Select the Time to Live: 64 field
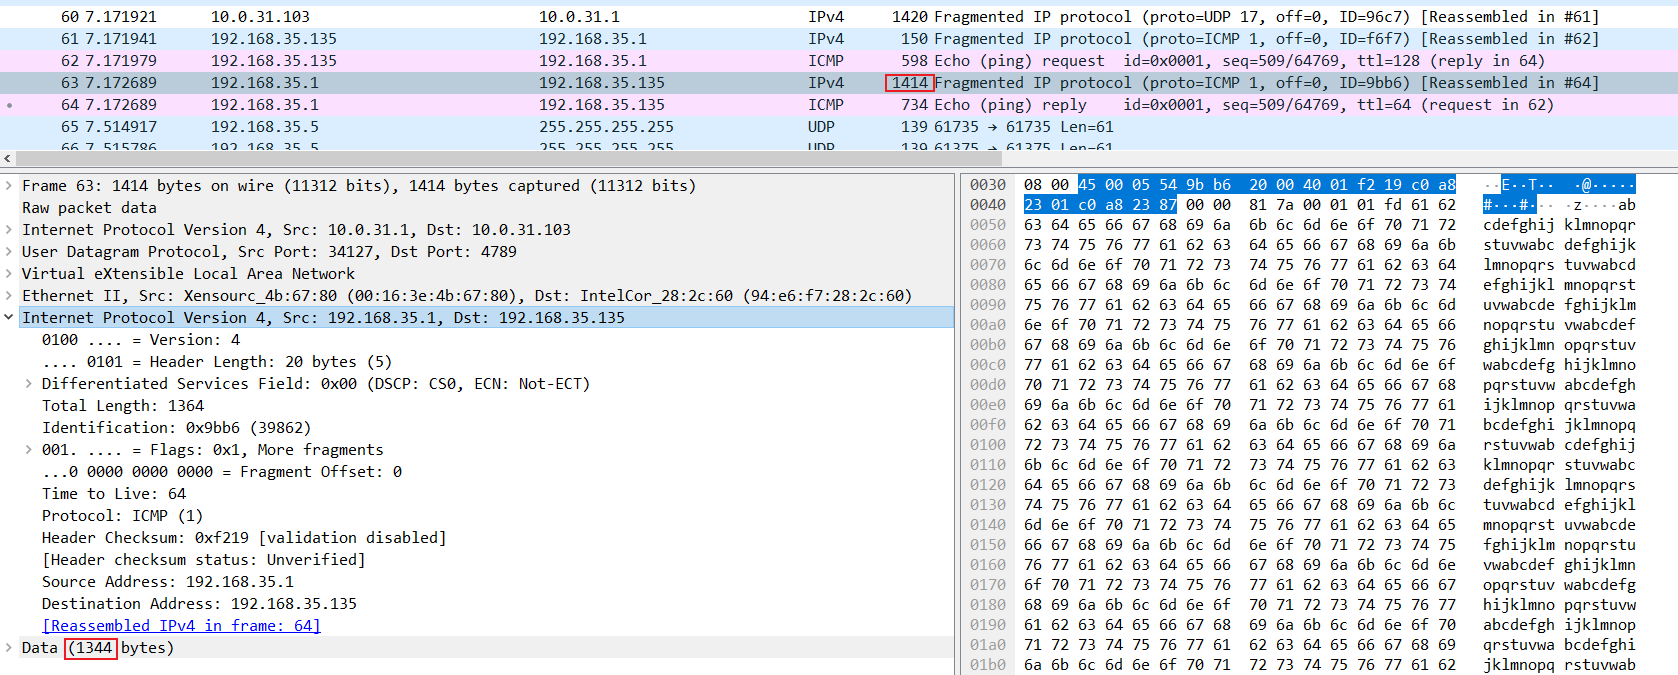 click(x=113, y=494)
